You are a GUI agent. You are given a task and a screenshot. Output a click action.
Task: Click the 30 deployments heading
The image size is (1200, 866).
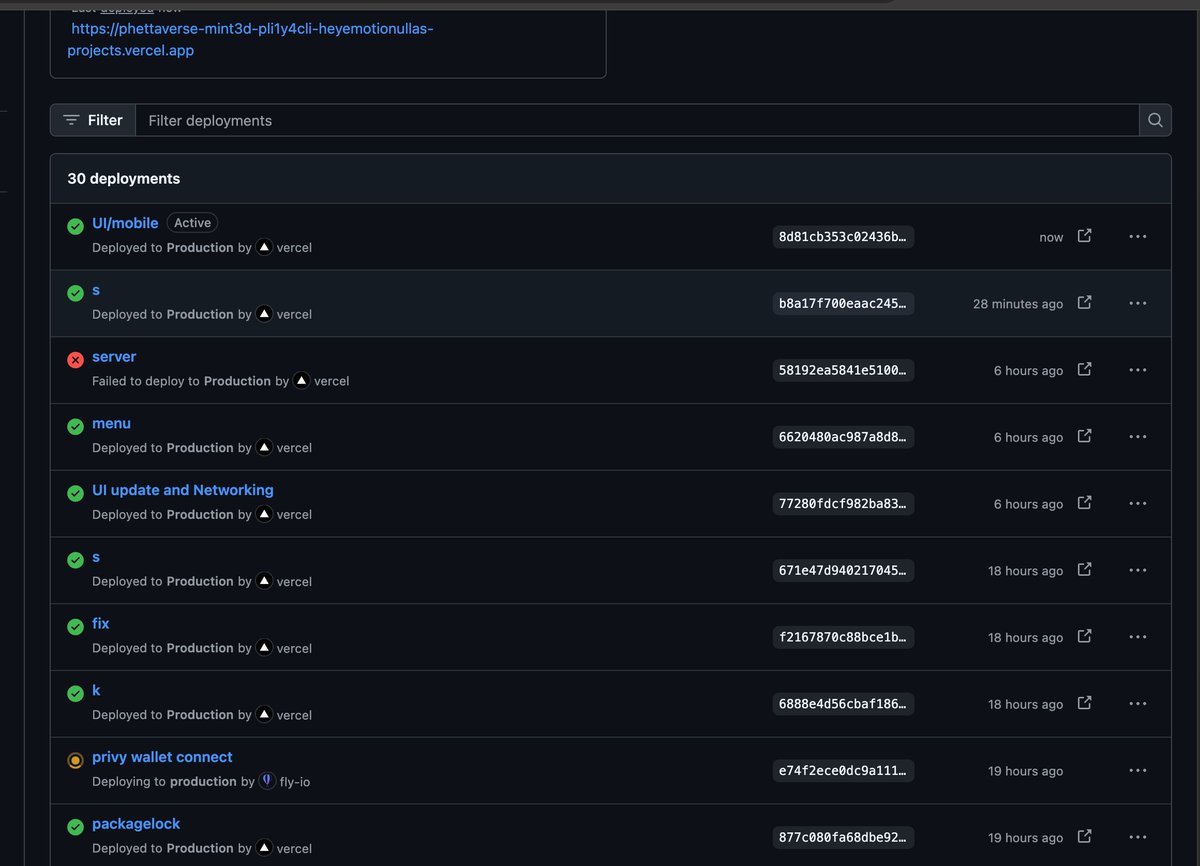coord(124,179)
